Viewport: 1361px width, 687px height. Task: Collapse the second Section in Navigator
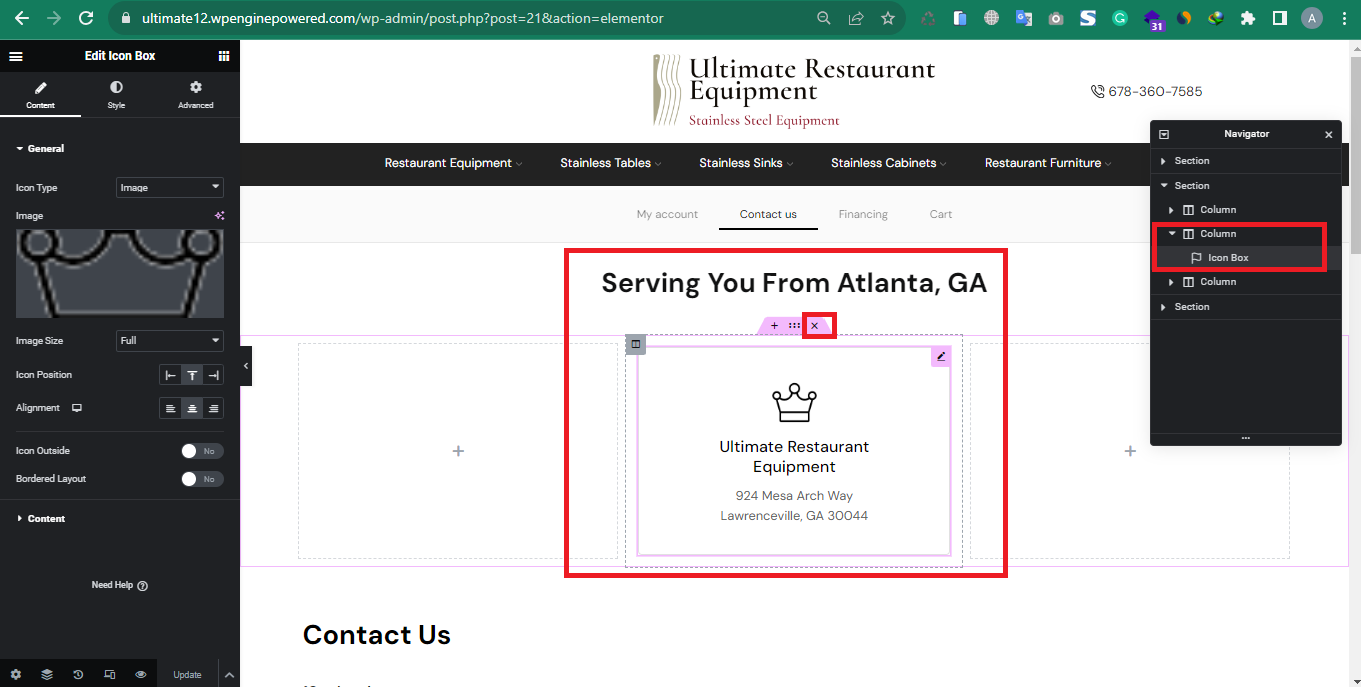tap(1163, 186)
